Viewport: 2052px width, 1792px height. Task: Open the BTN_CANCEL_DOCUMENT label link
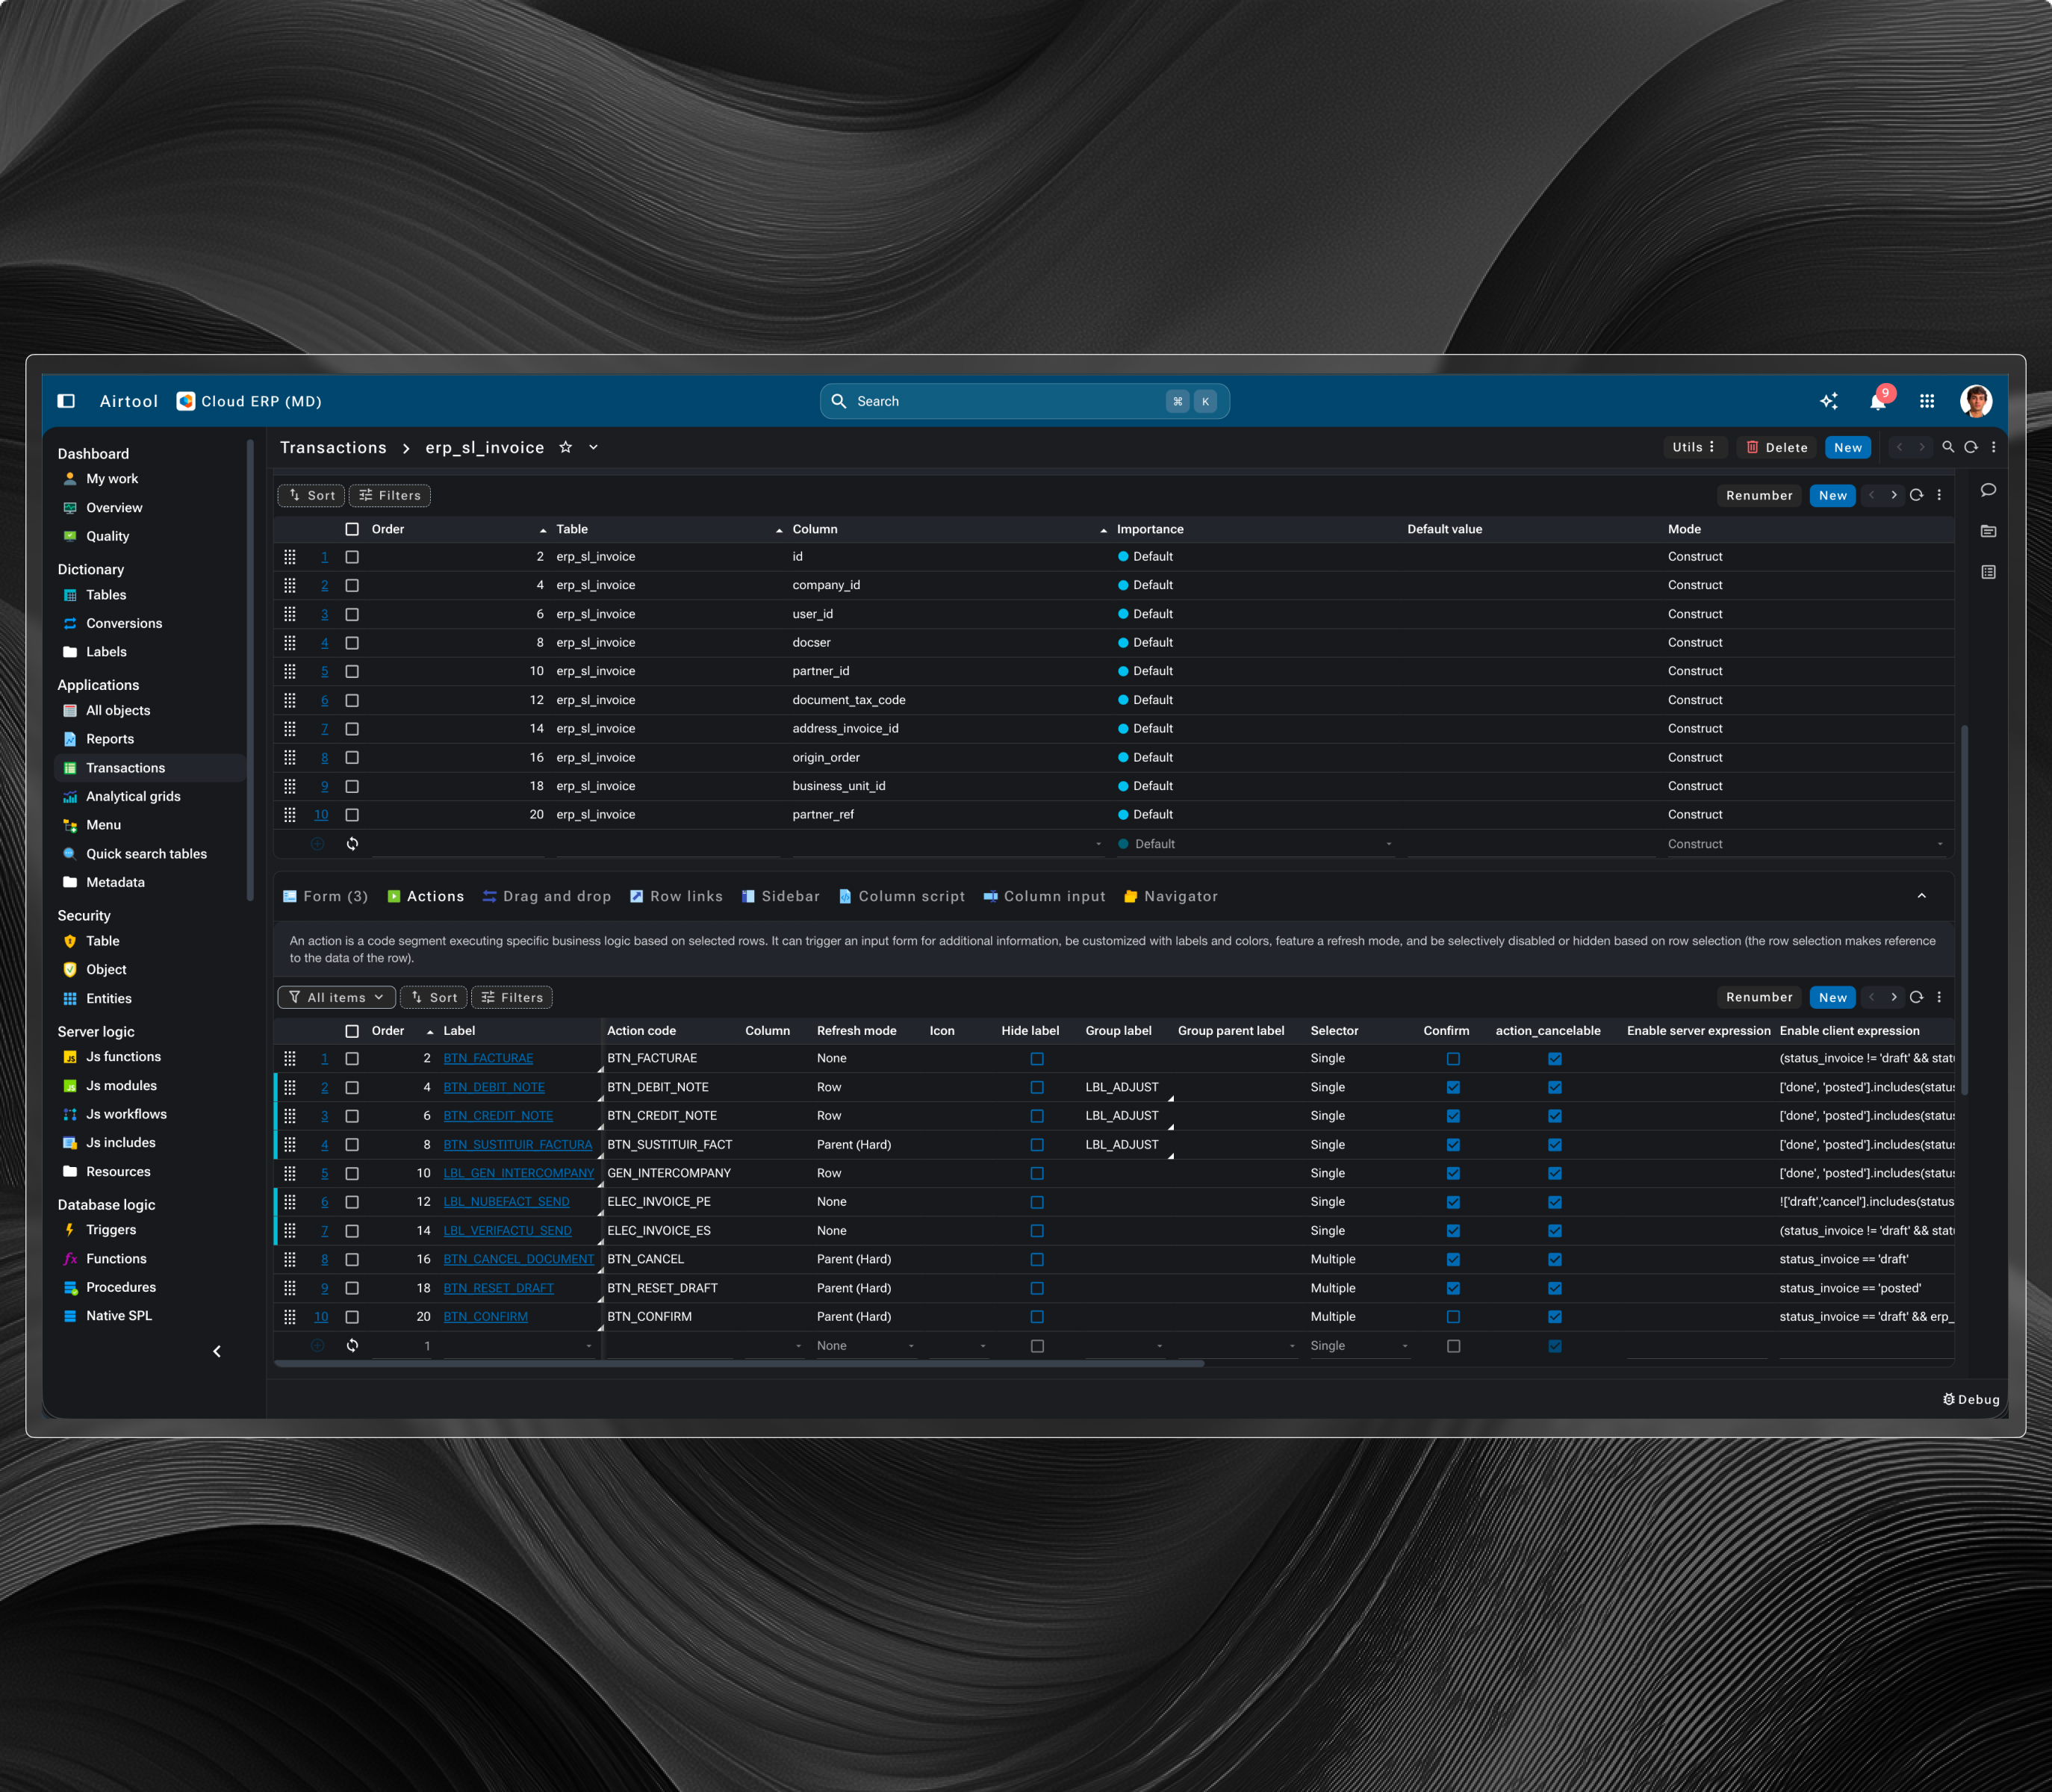pos(518,1260)
